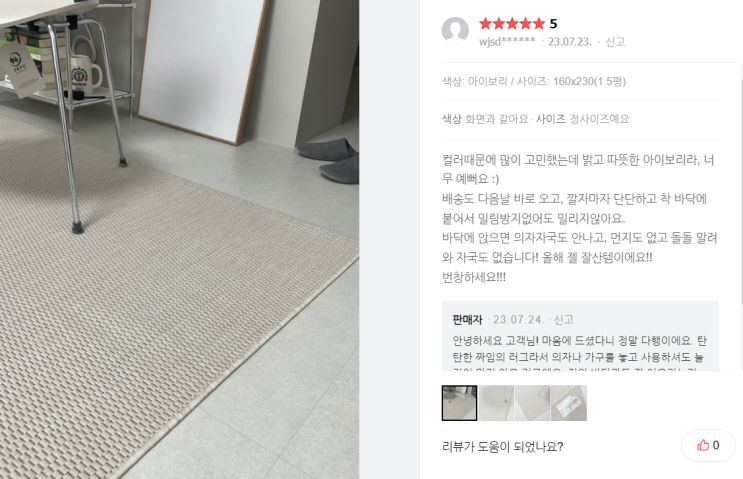
Task: Open the fourth thumbnail showing the label tag
Action: [x=569, y=403]
